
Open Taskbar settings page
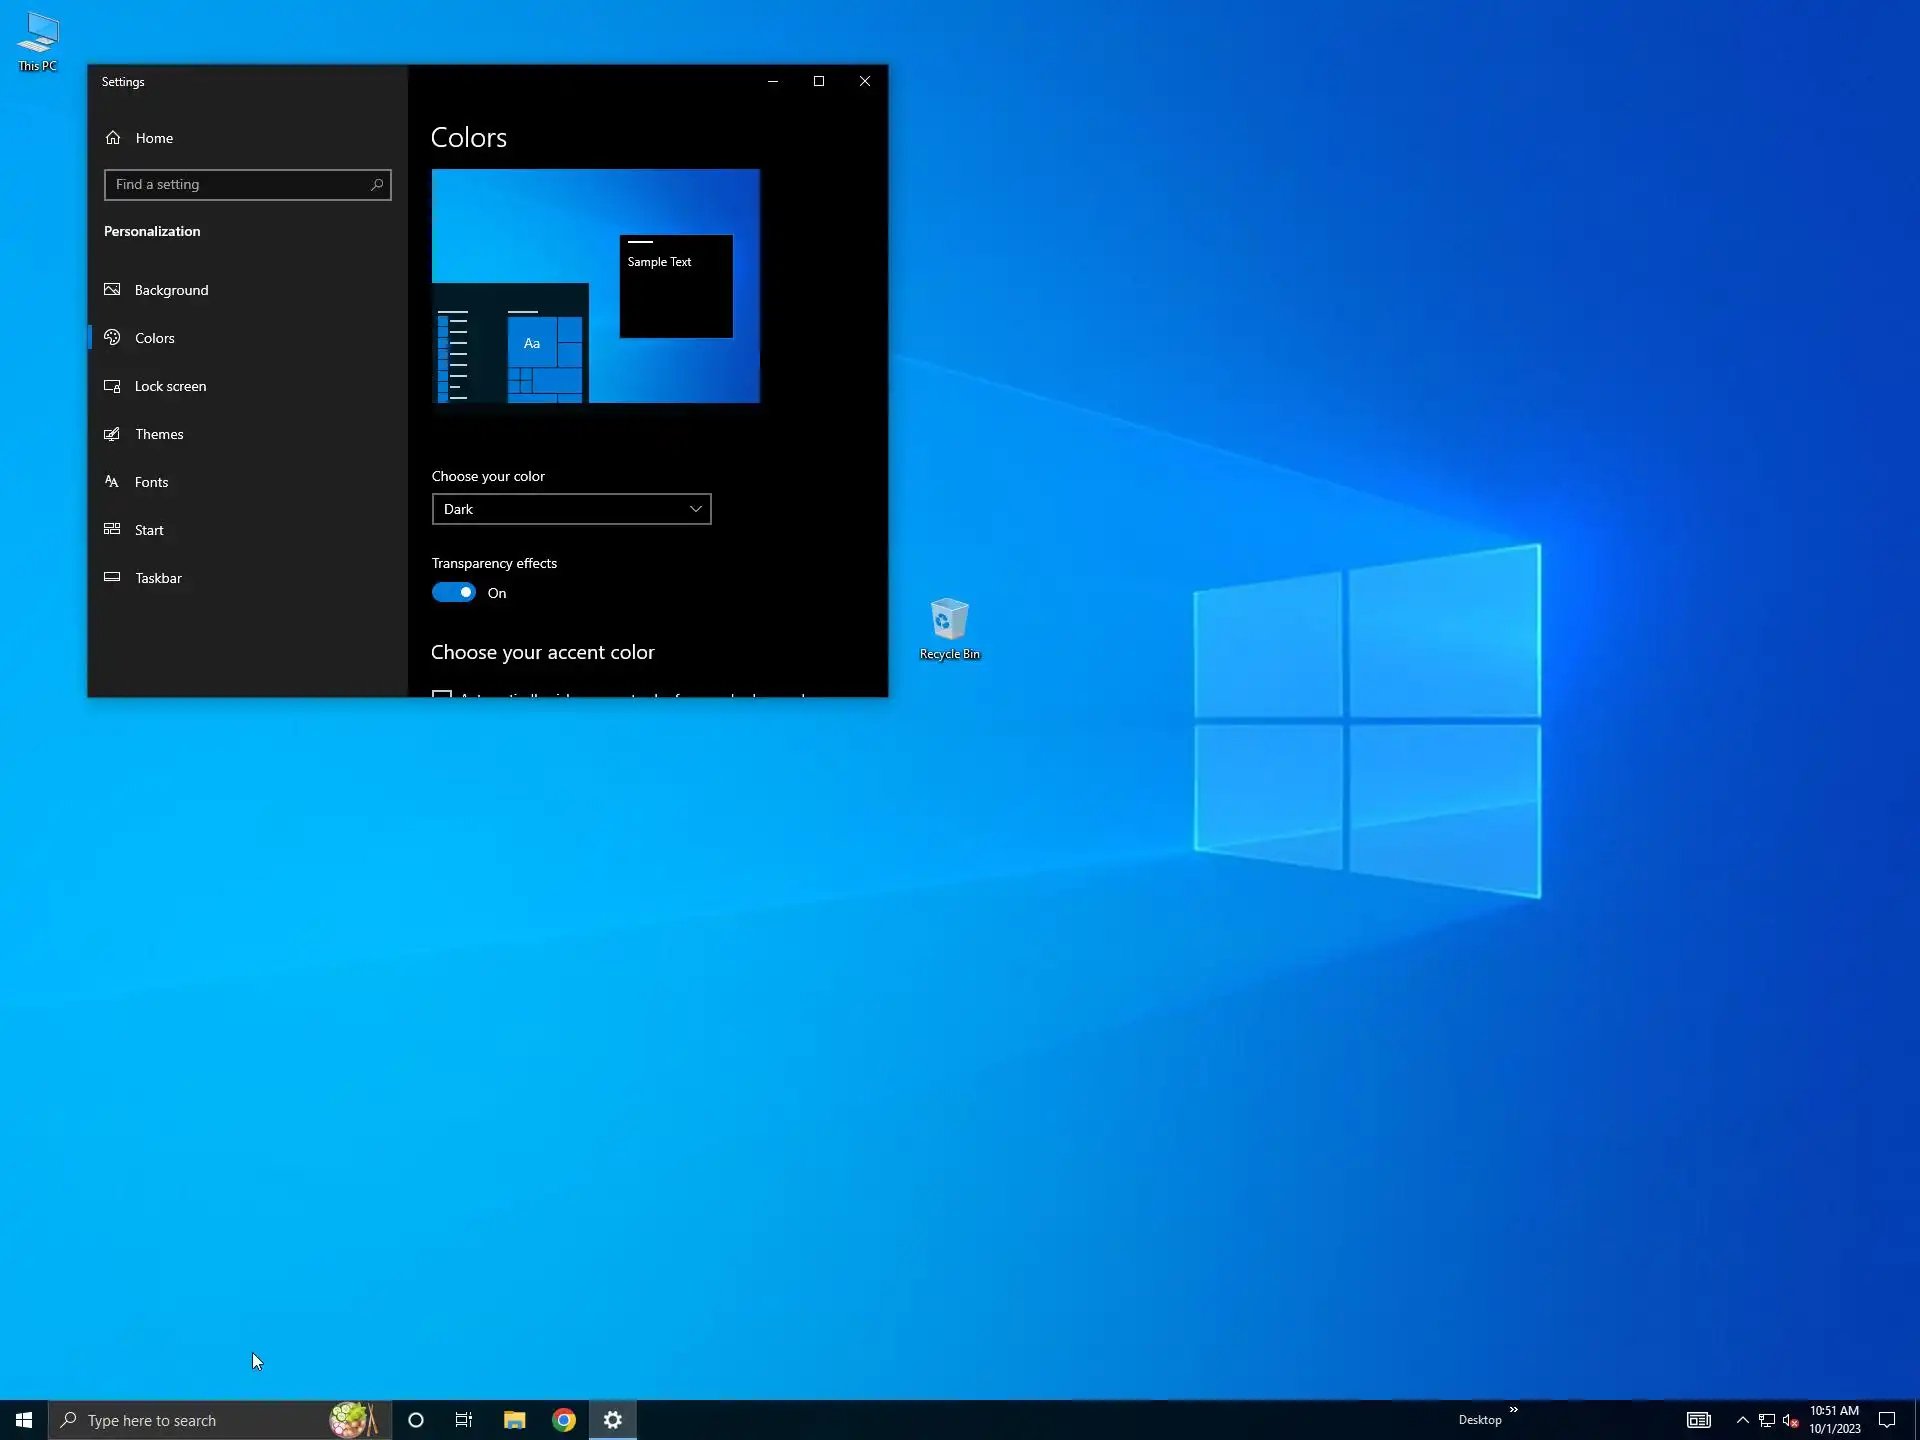[x=158, y=578]
